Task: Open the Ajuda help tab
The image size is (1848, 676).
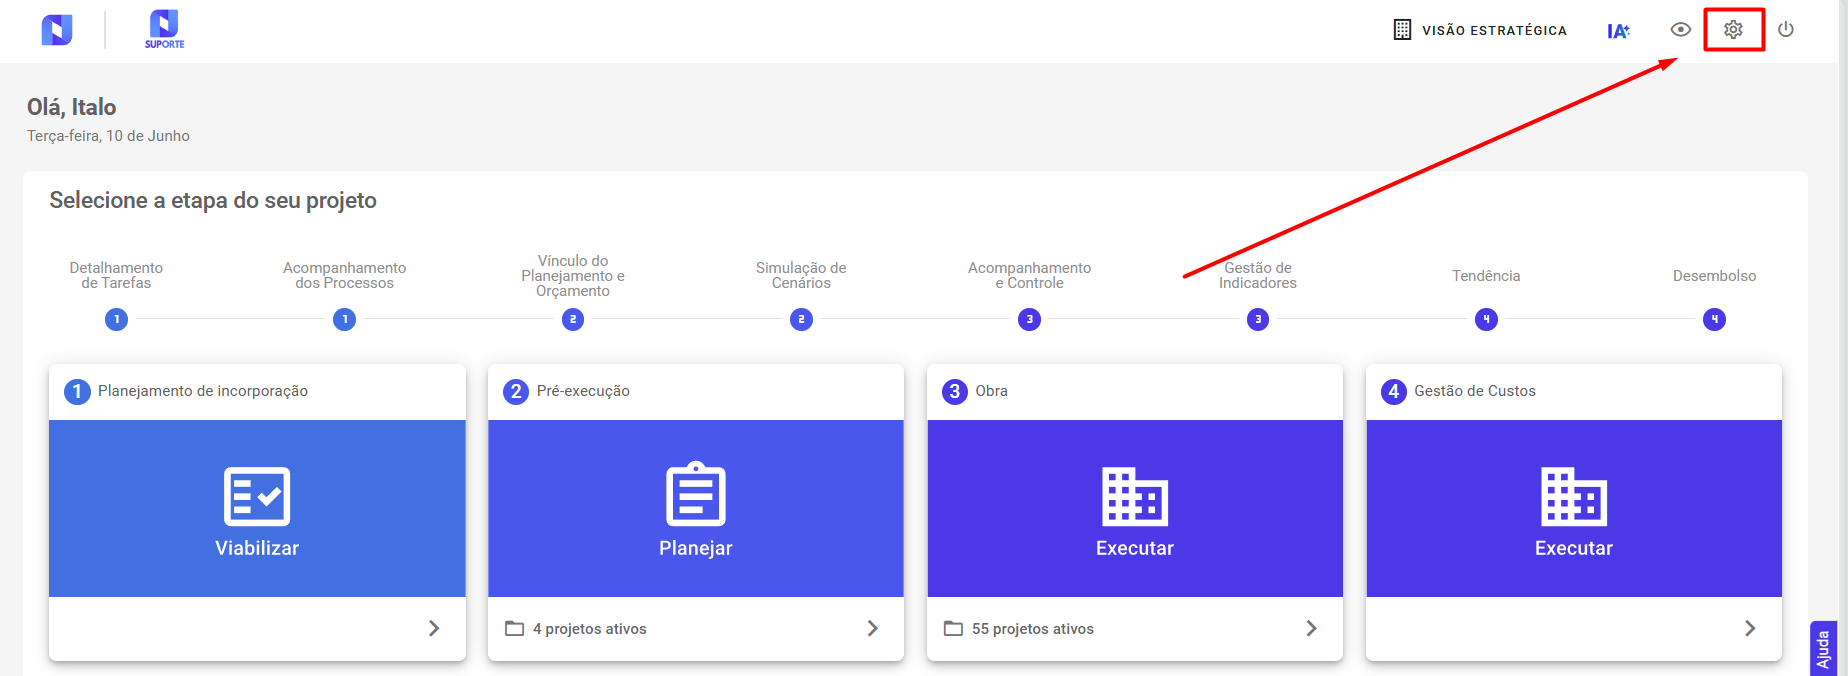Action: (x=1823, y=649)
